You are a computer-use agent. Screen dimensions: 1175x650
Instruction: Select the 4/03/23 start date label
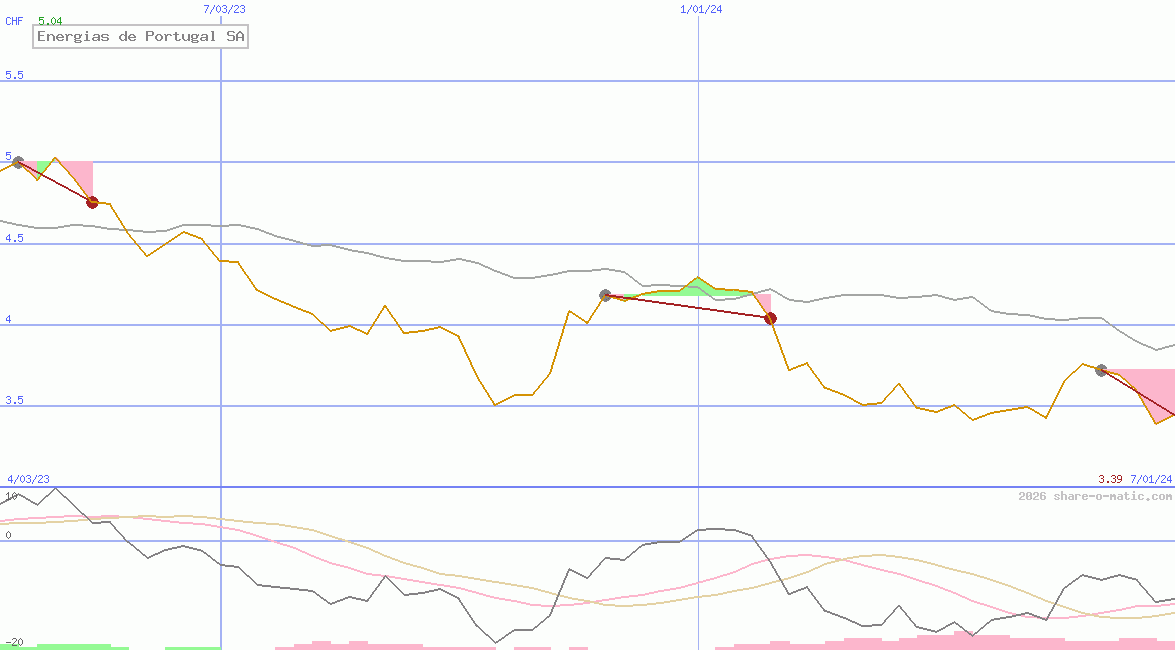28,479
